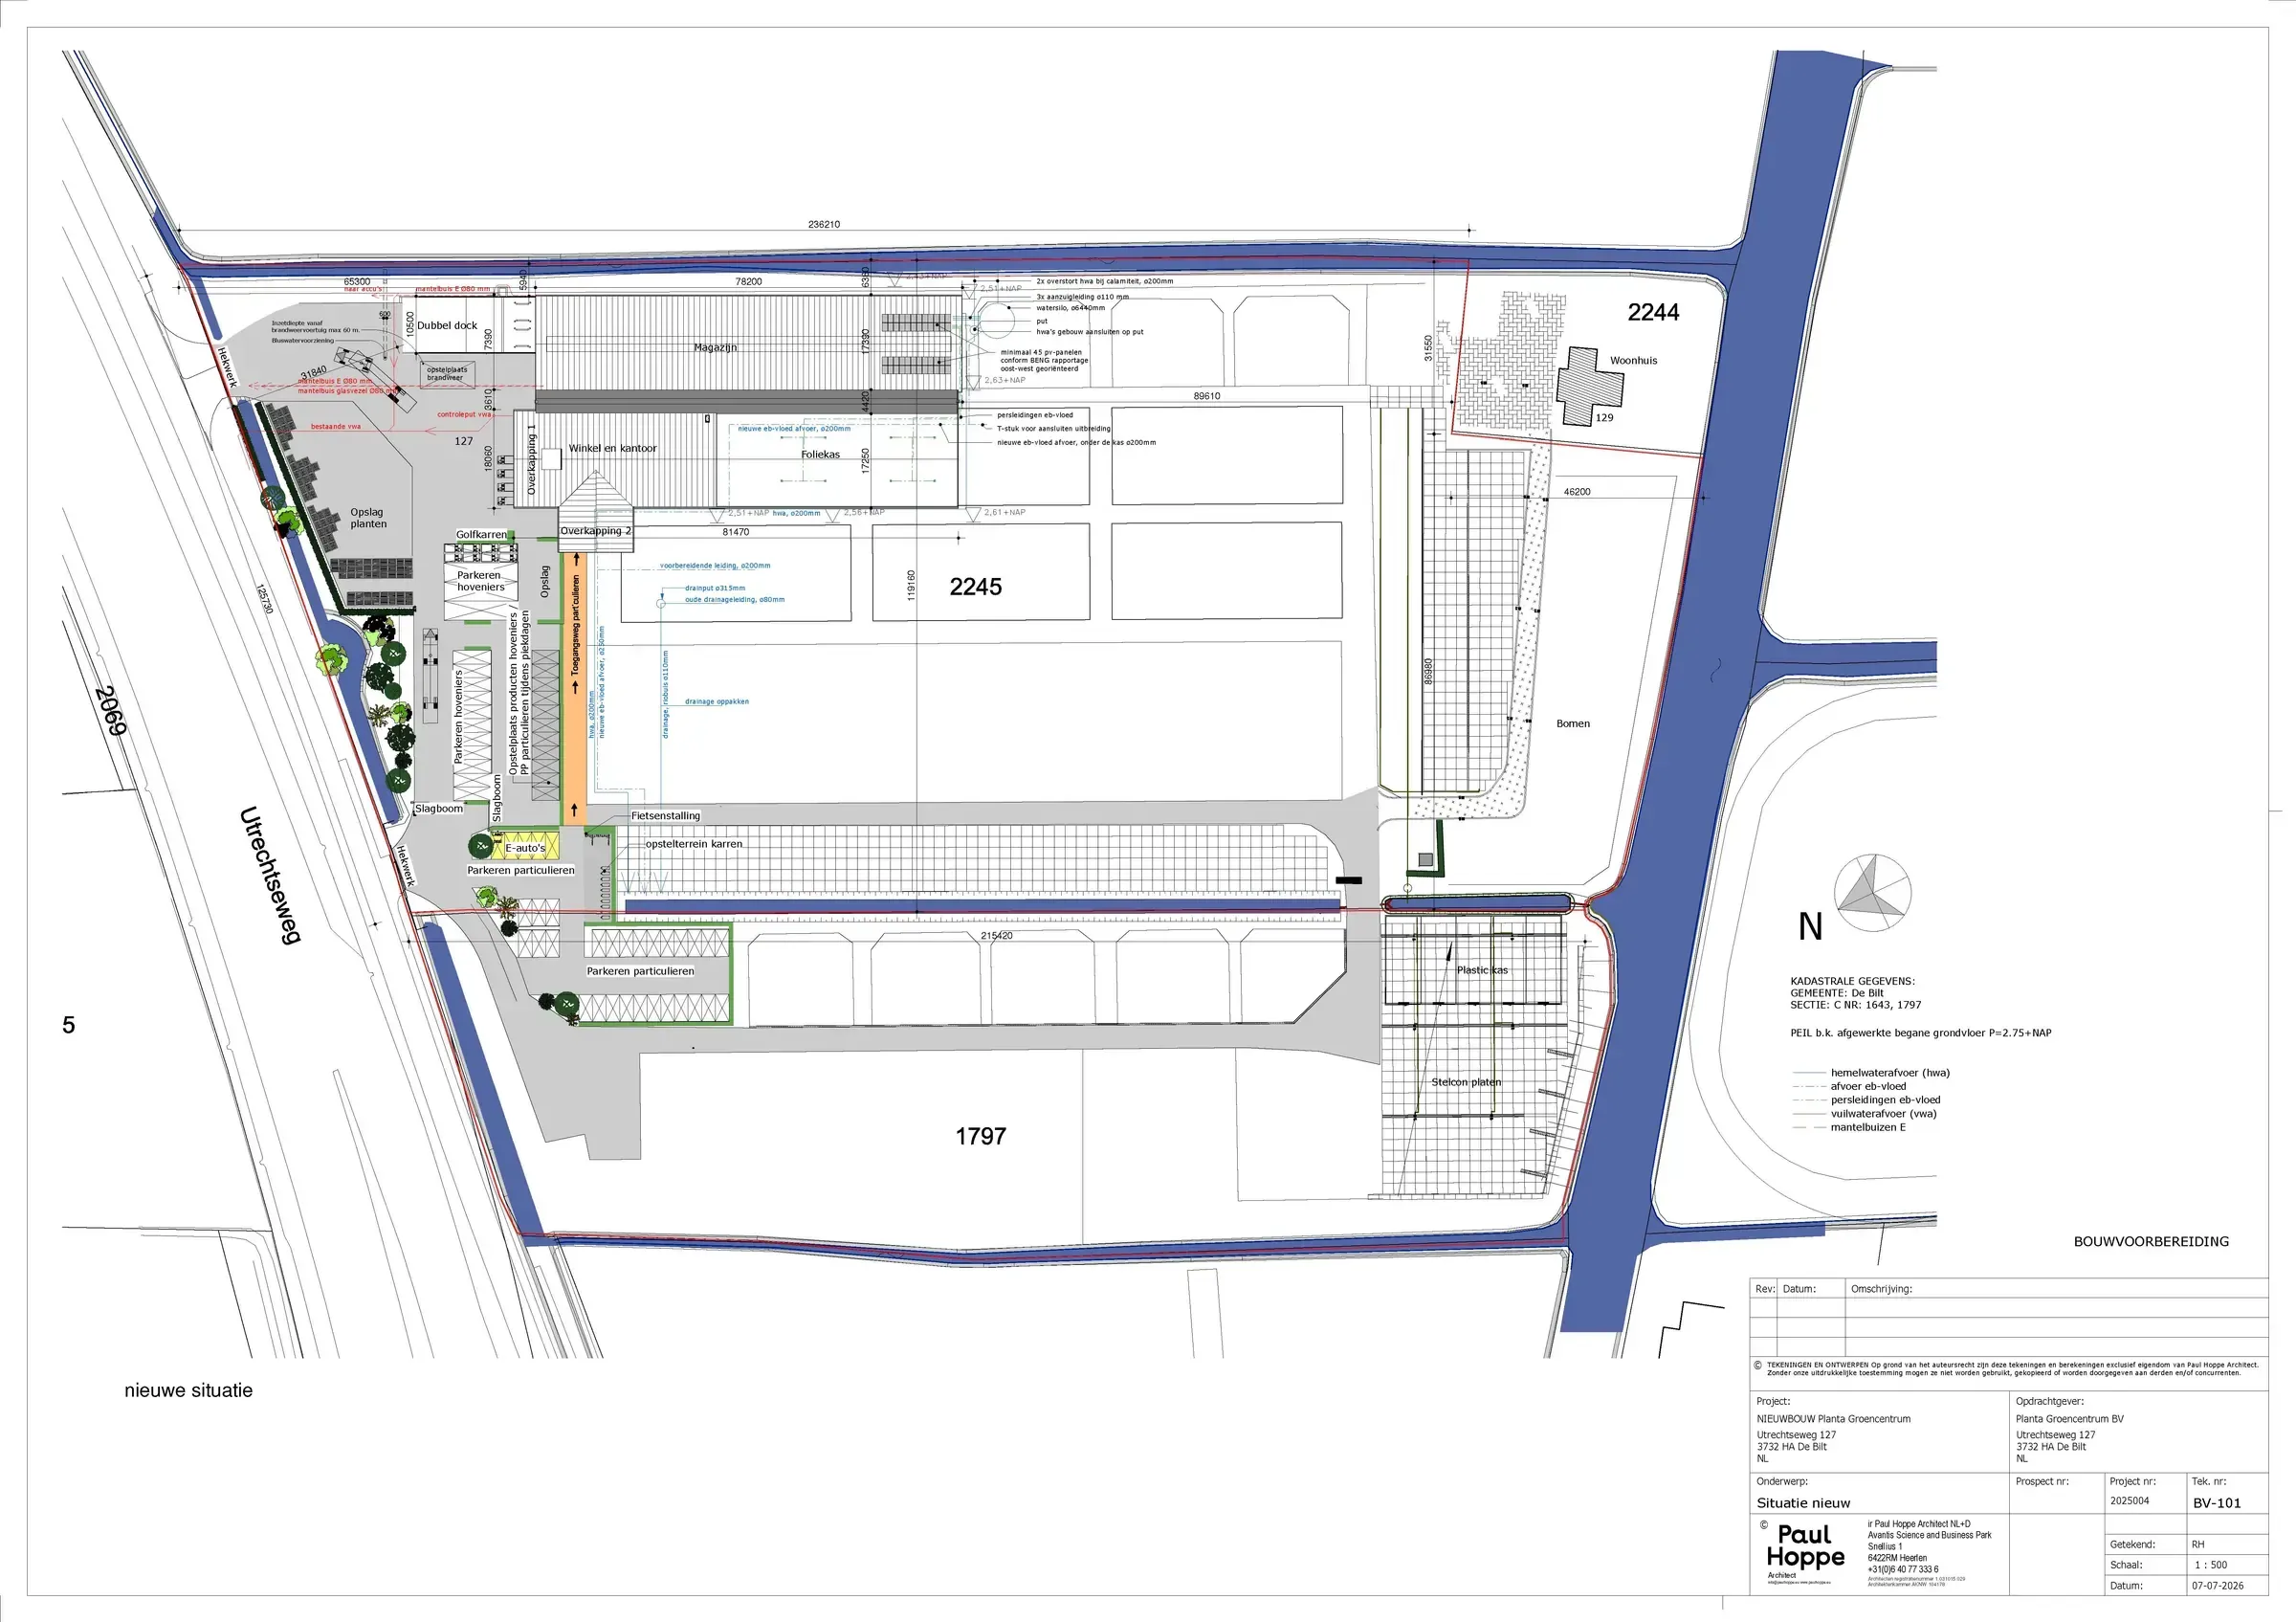The image size is (2296, 1622).
Task: Click 'NIEUWBOUW Planta Groencentrum' project name
Action: click(x=1833, y=1419)
